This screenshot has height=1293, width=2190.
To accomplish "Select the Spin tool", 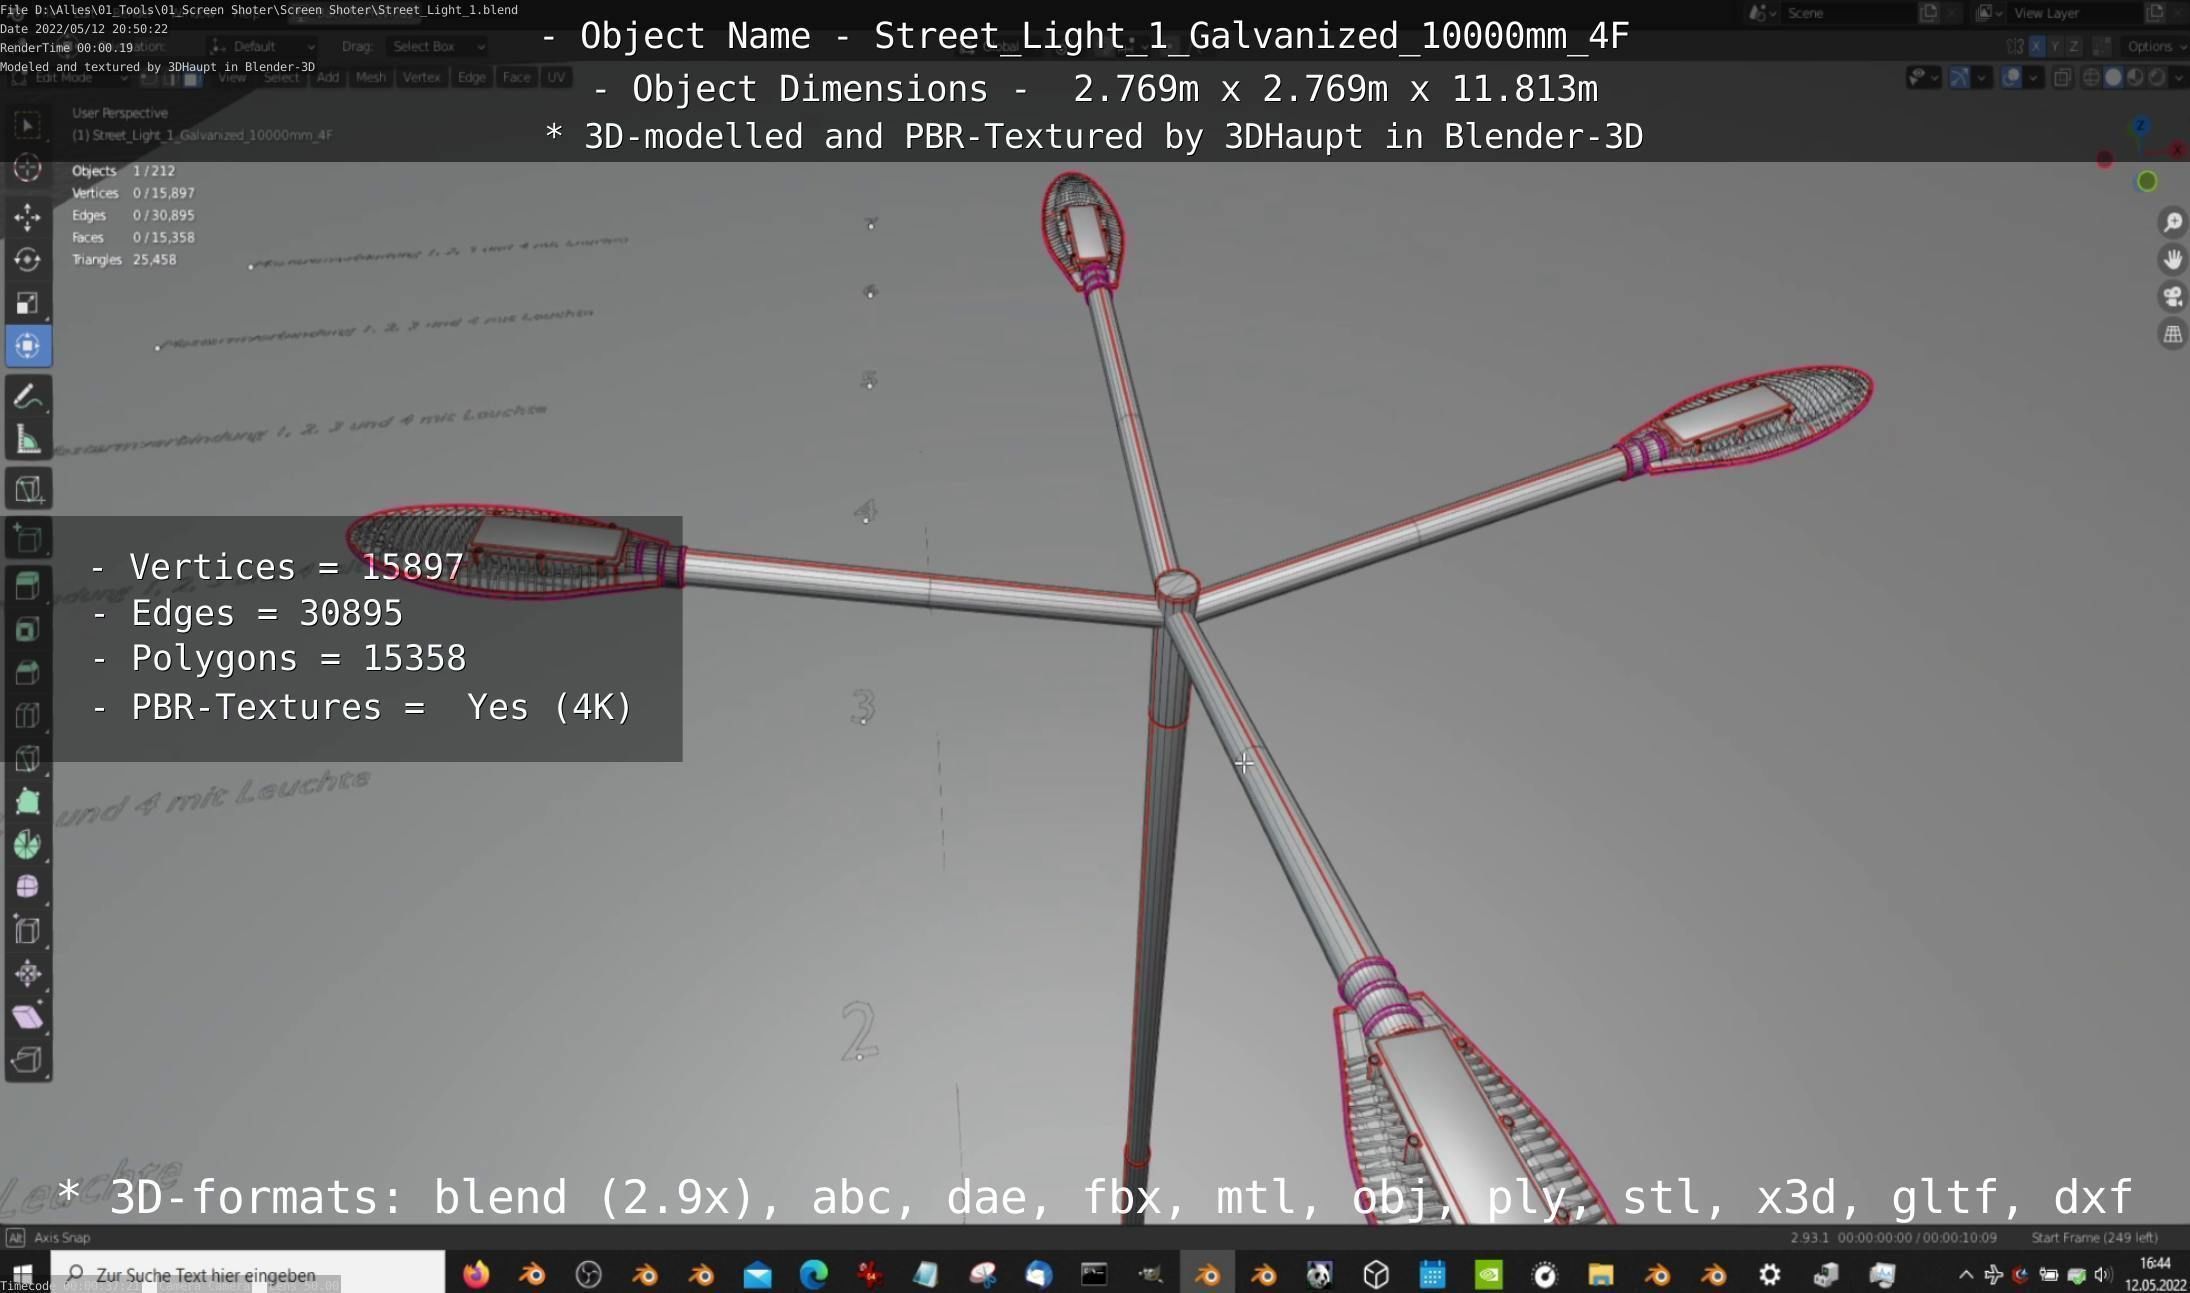I will point(27,845).
